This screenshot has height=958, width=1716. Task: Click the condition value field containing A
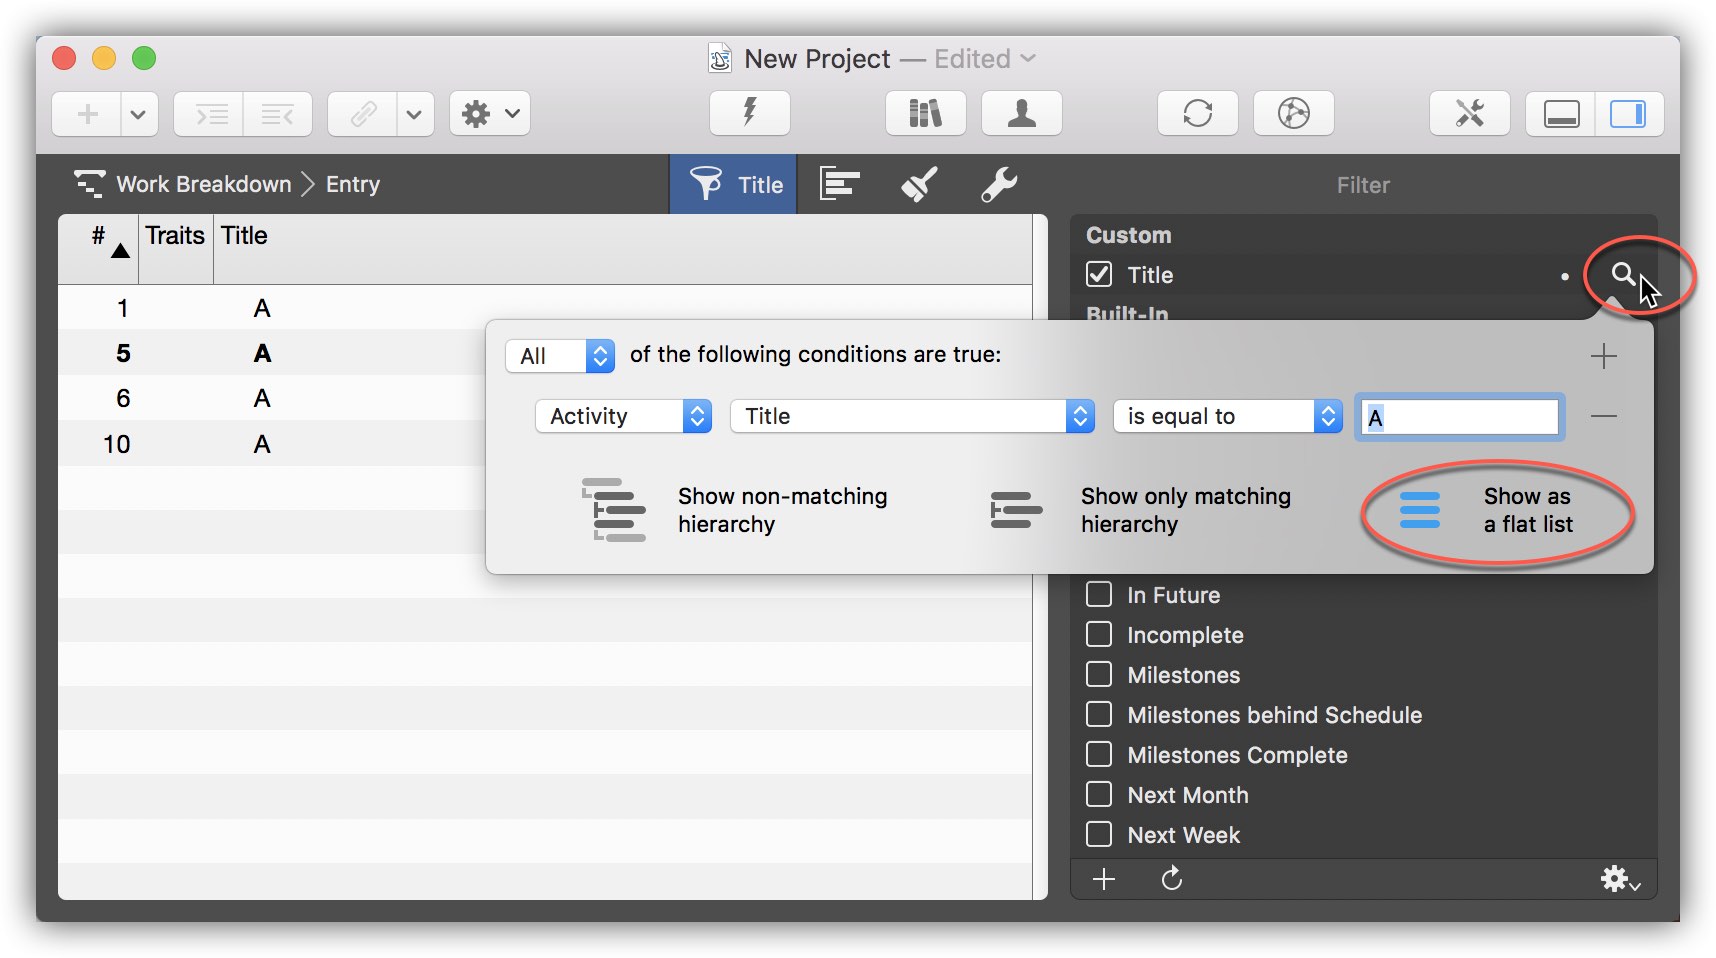(x=1458, y=416)
